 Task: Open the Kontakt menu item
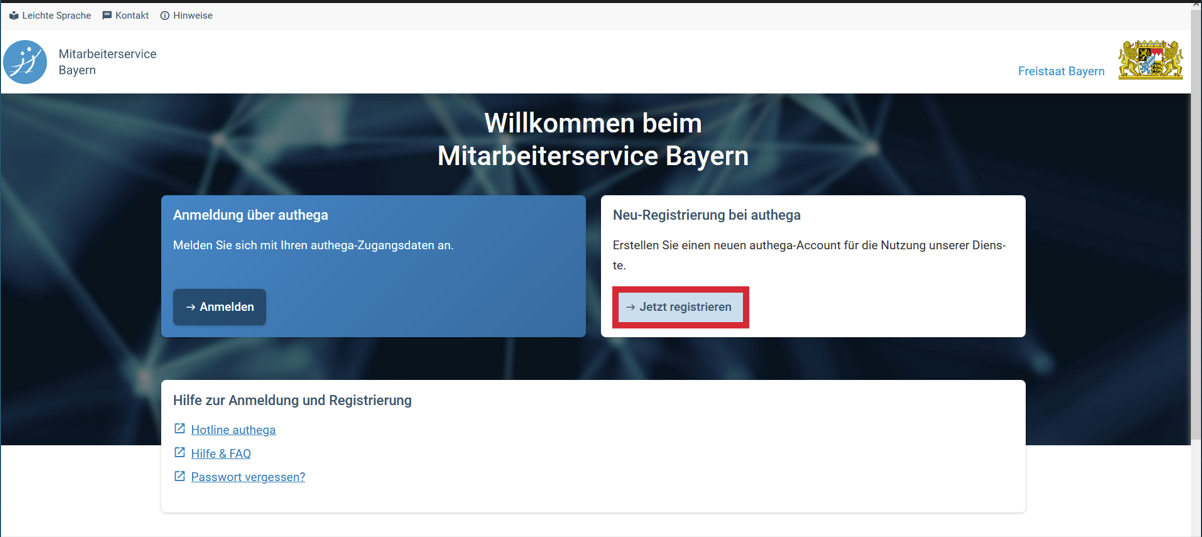[132, 16]
